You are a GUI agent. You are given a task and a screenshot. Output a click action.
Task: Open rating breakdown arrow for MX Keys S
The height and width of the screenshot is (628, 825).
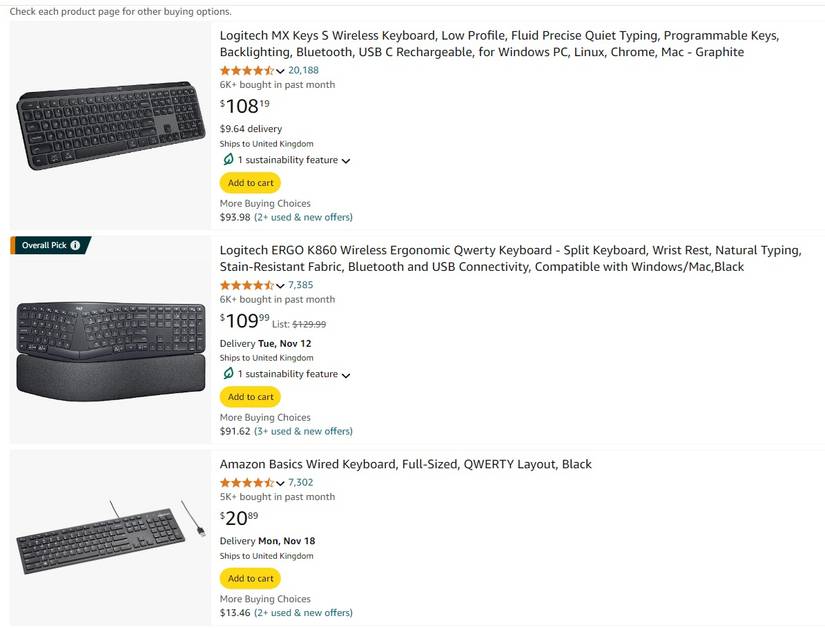click(x=280, y=71)
